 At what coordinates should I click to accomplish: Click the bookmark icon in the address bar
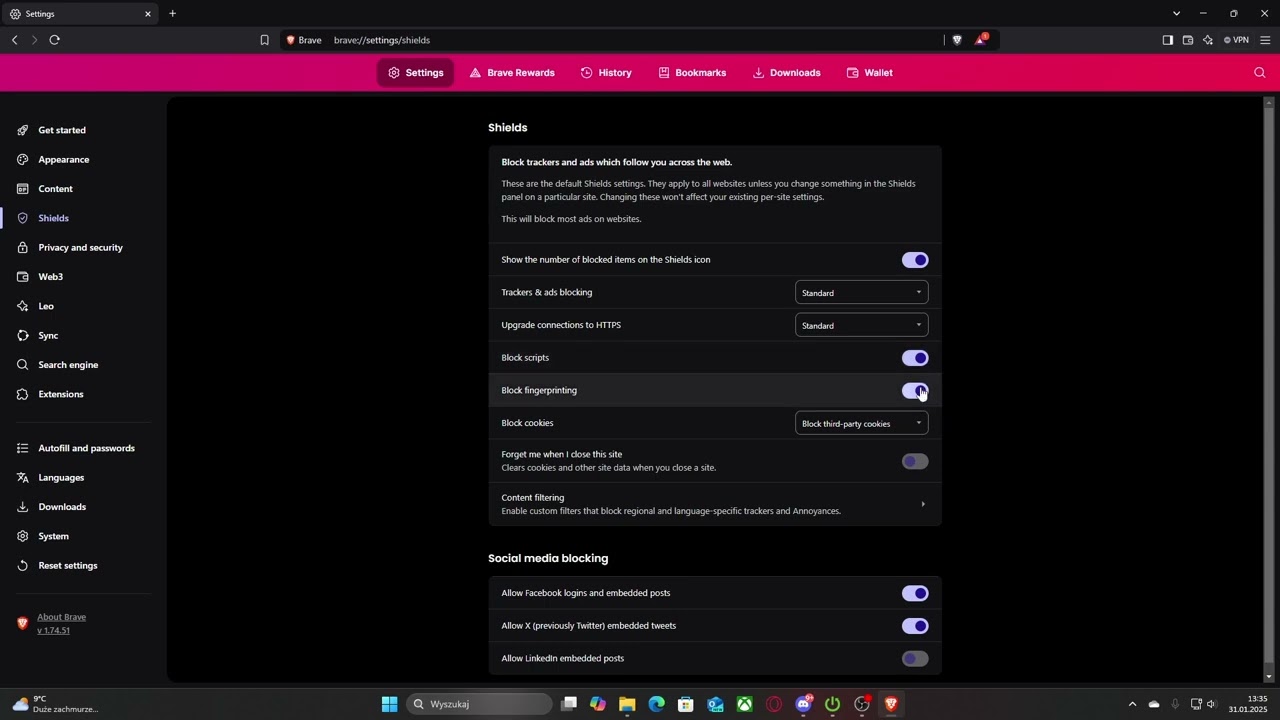tap(264, 40)
